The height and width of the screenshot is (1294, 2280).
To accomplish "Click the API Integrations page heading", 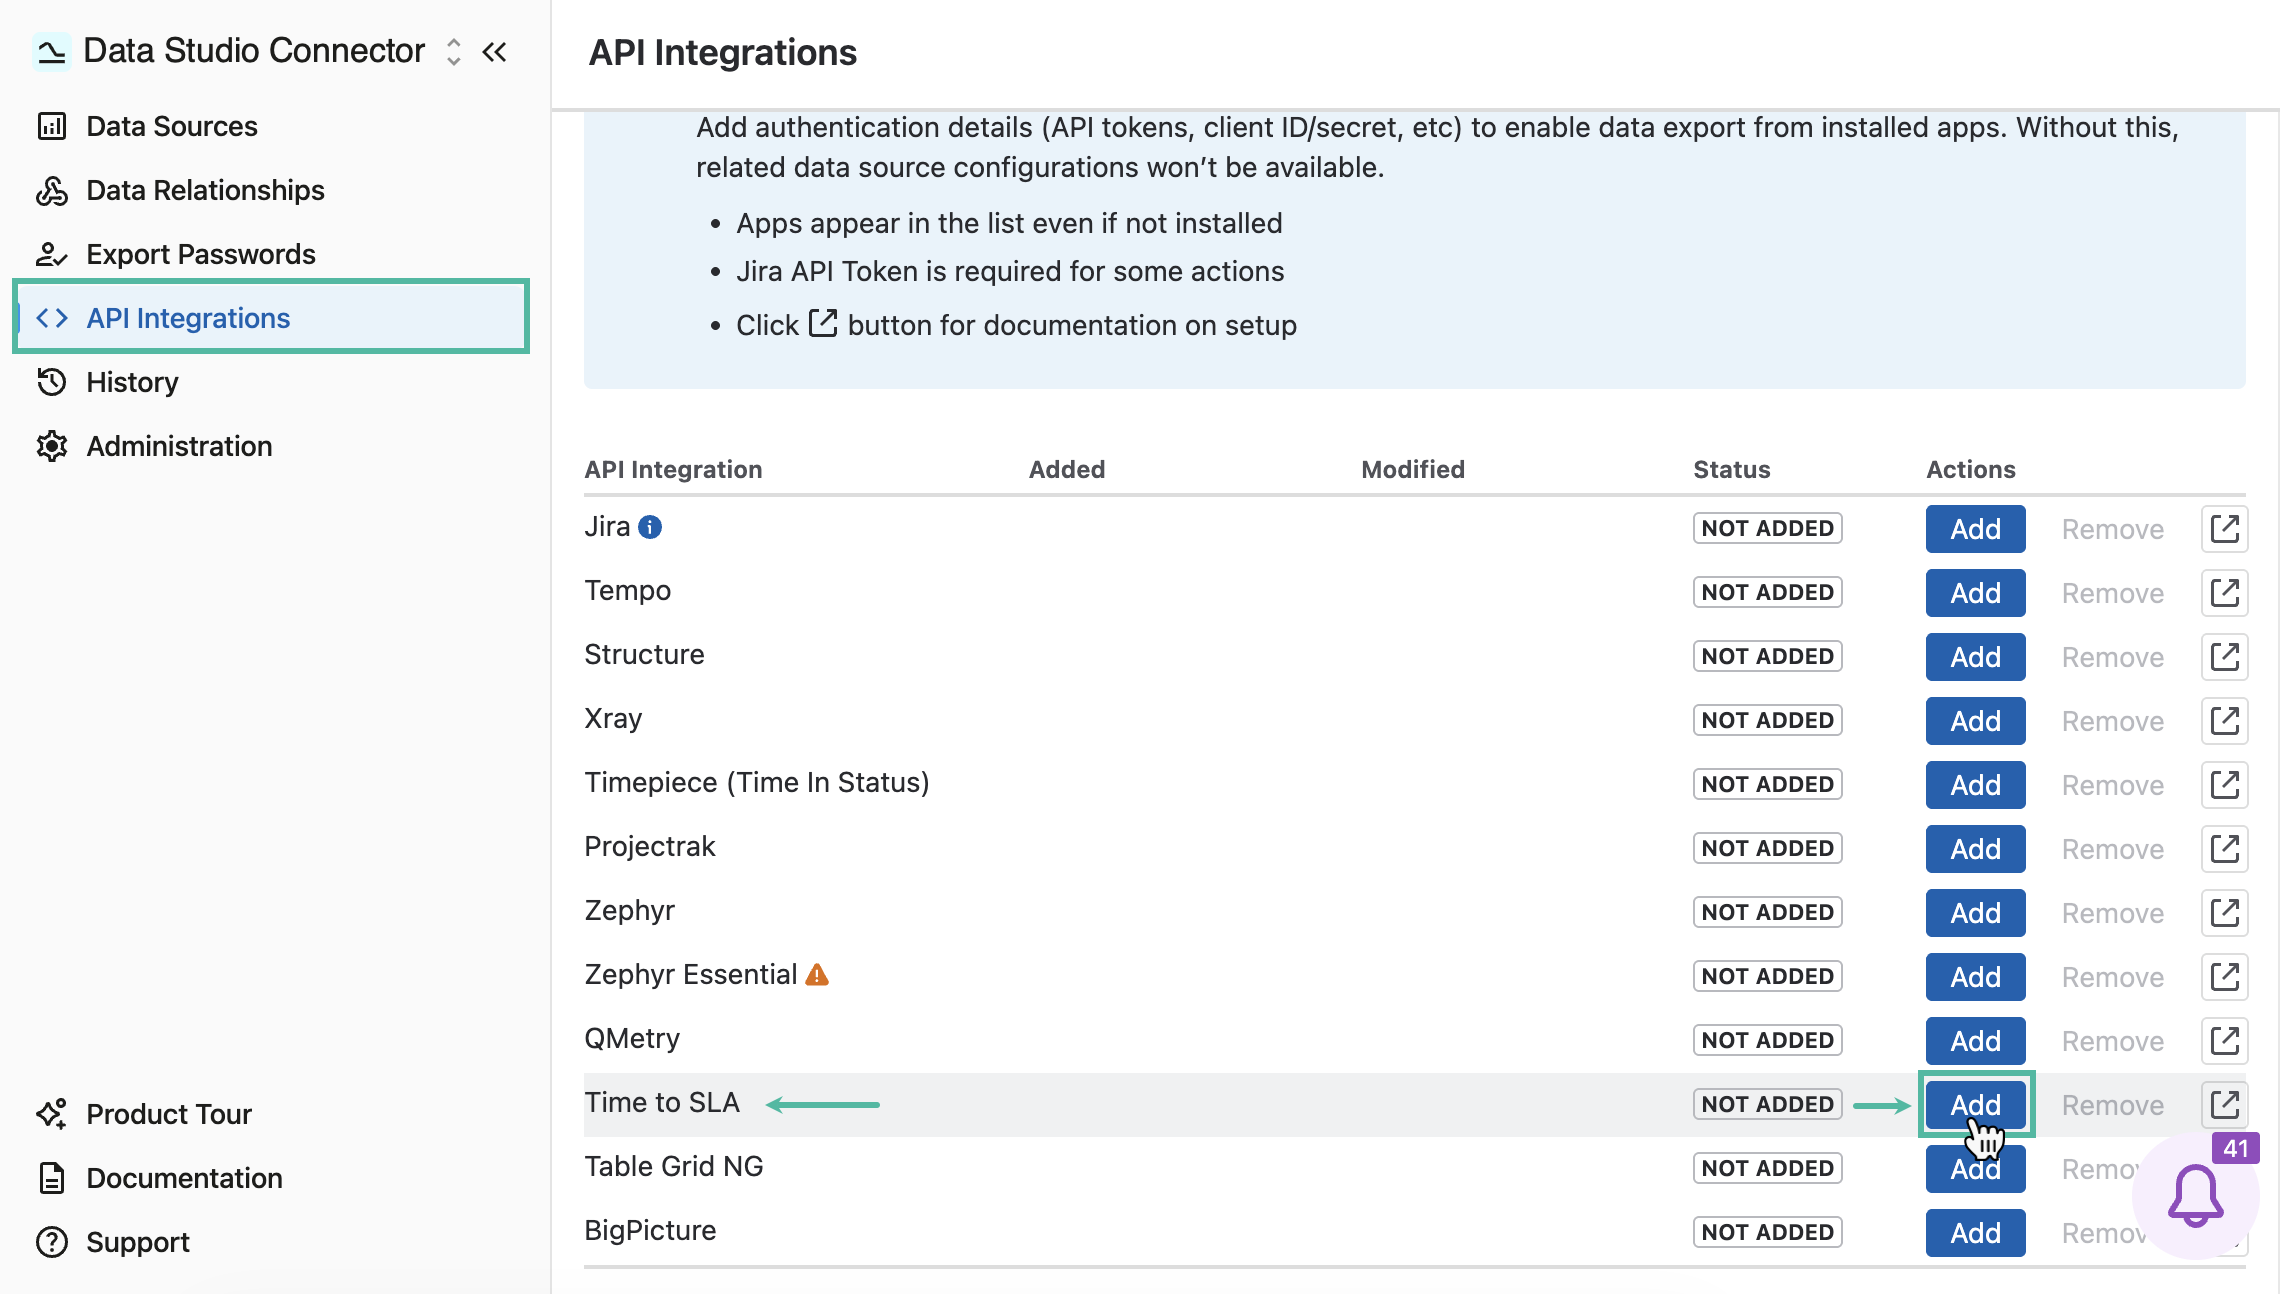I will [x=722, y=52].
